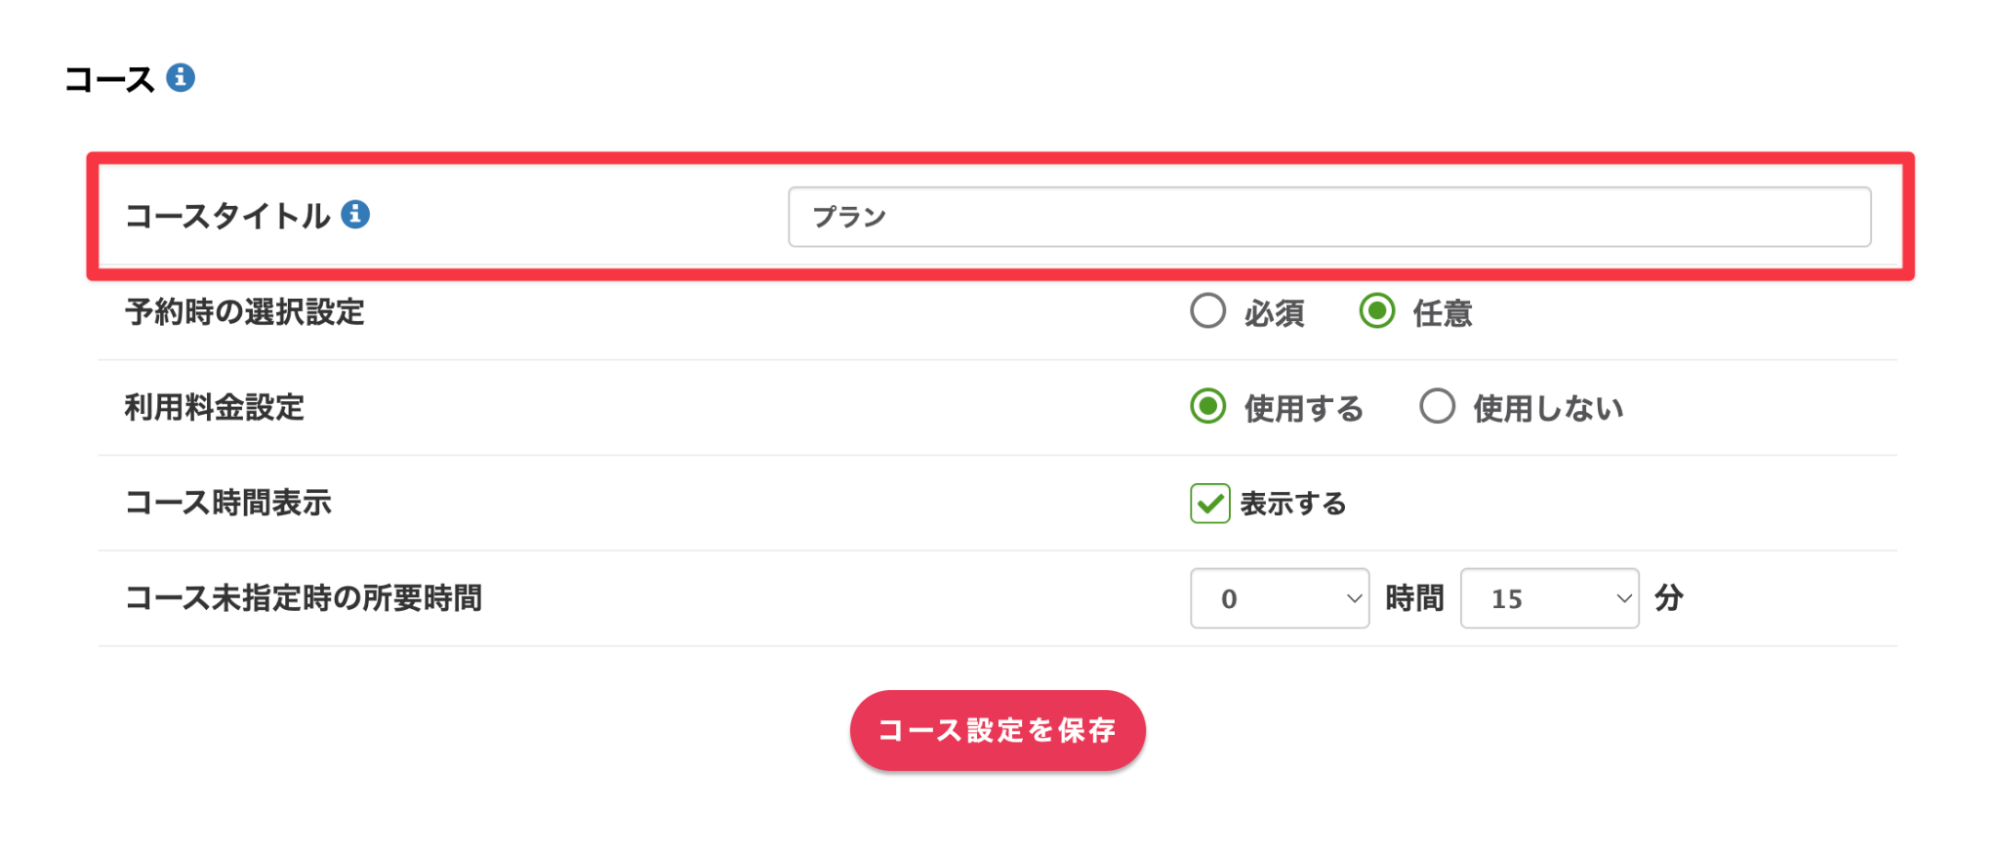Click the コース未指定時の所要時間 row label
Image resolution: width=1999 pixels, height=845 pixels.
(303, 598)
